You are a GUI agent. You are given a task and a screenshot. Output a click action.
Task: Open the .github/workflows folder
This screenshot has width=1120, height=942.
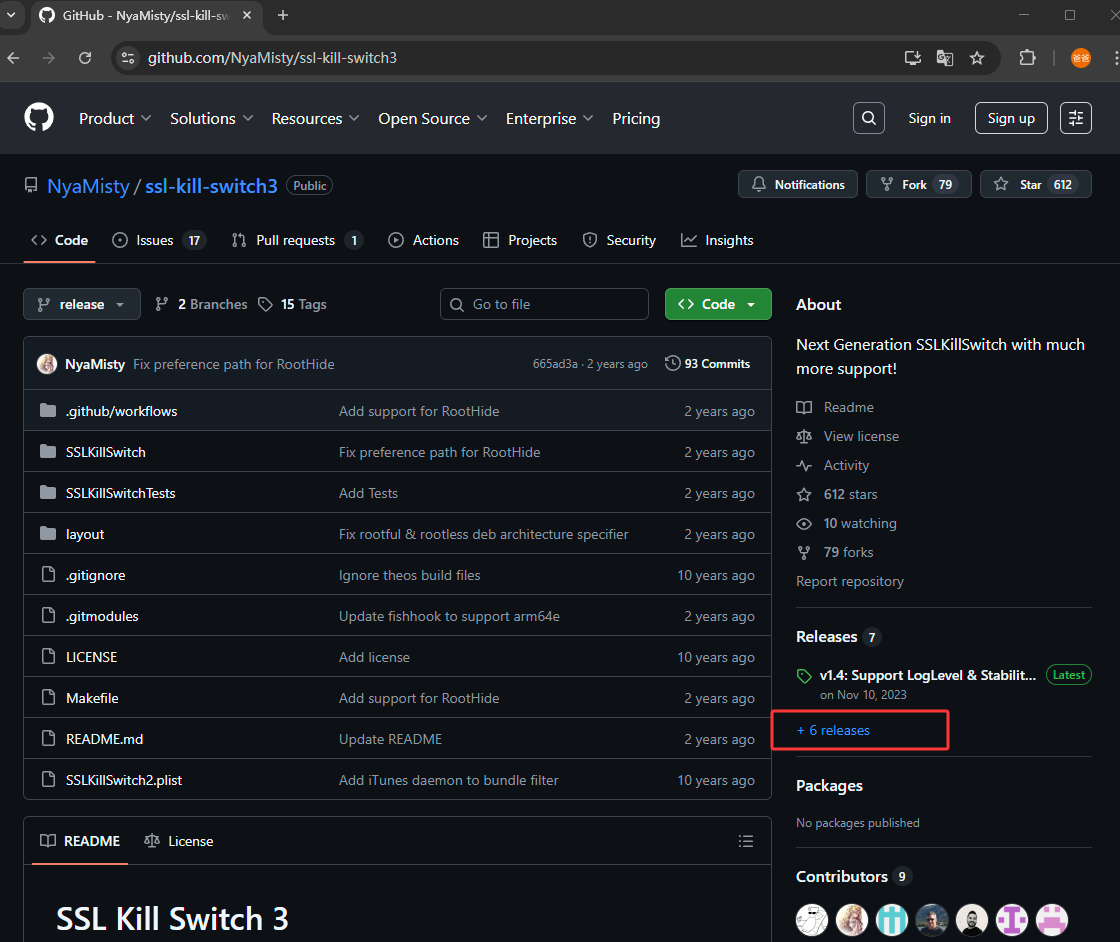coord(121,411)
